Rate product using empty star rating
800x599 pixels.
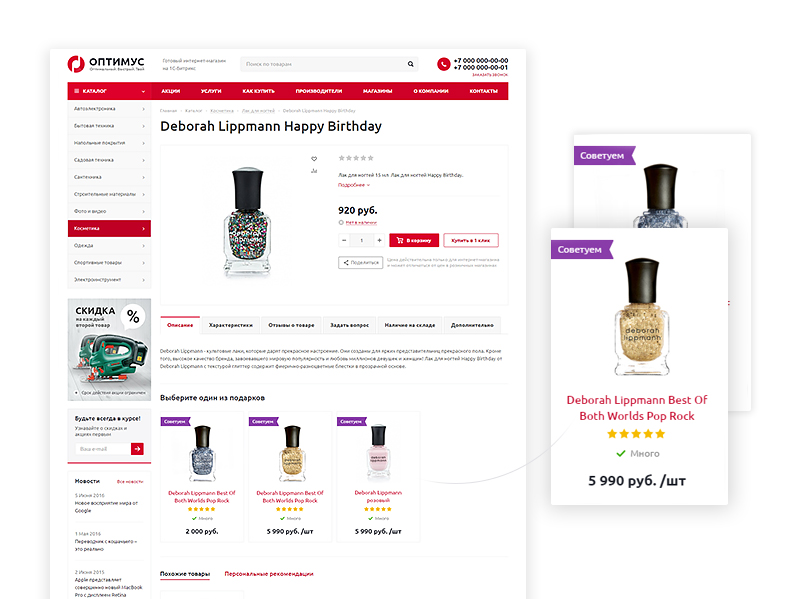(x=356, y=158)
